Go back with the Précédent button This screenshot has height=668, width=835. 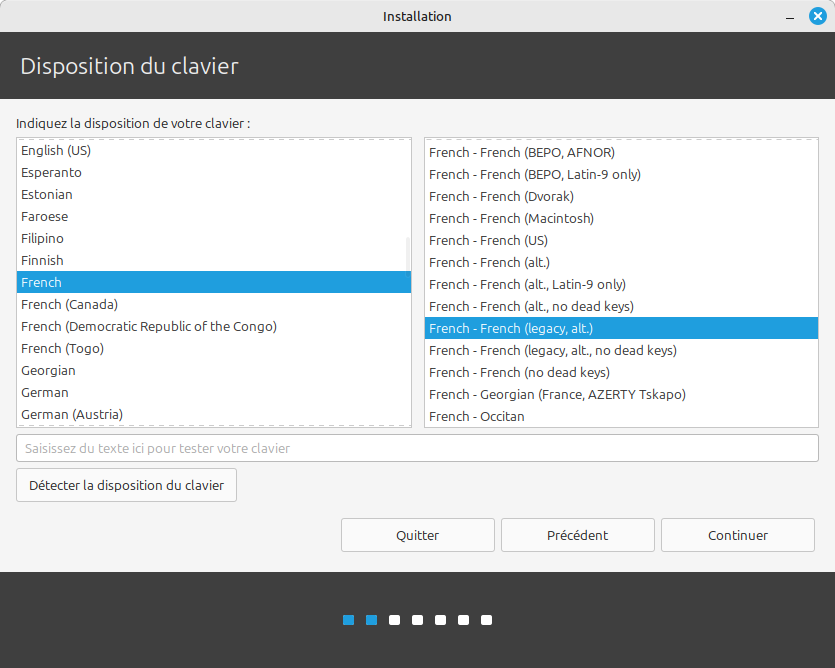(x=577, y=535)
